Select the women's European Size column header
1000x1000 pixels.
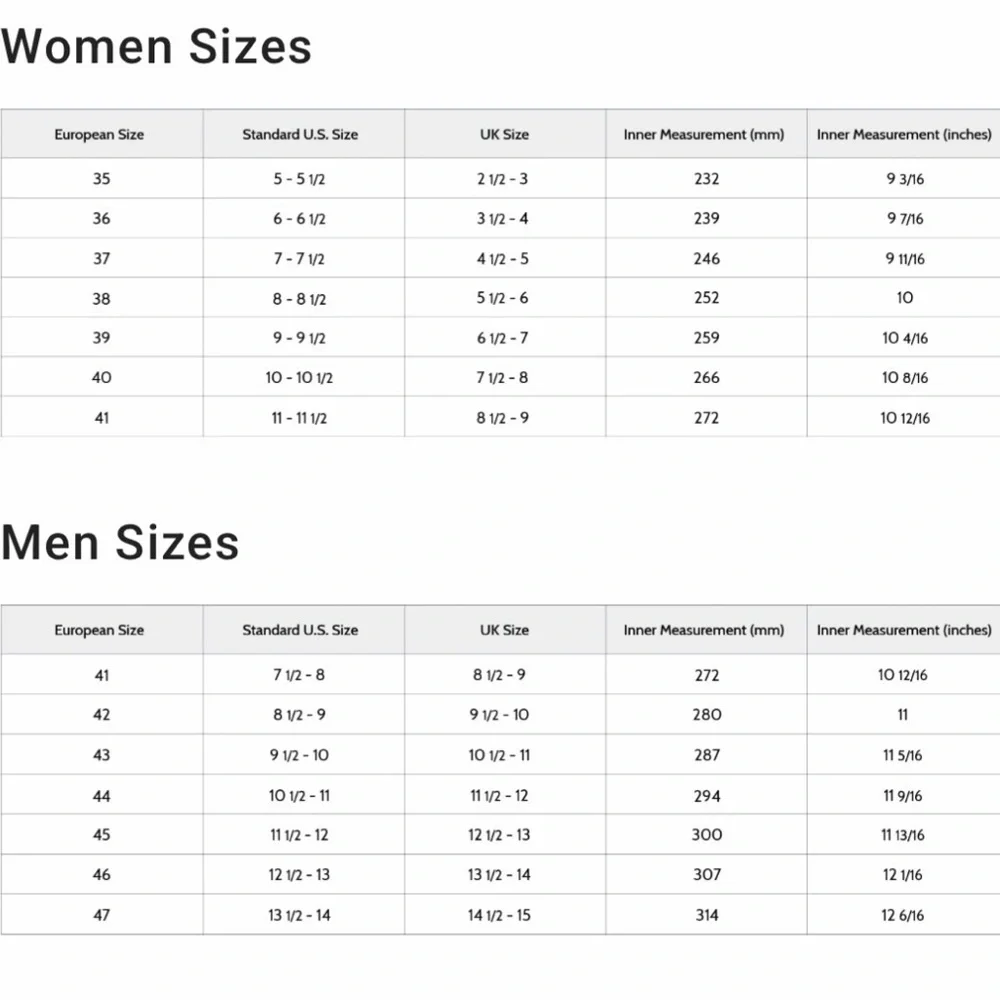click(99, 134)
